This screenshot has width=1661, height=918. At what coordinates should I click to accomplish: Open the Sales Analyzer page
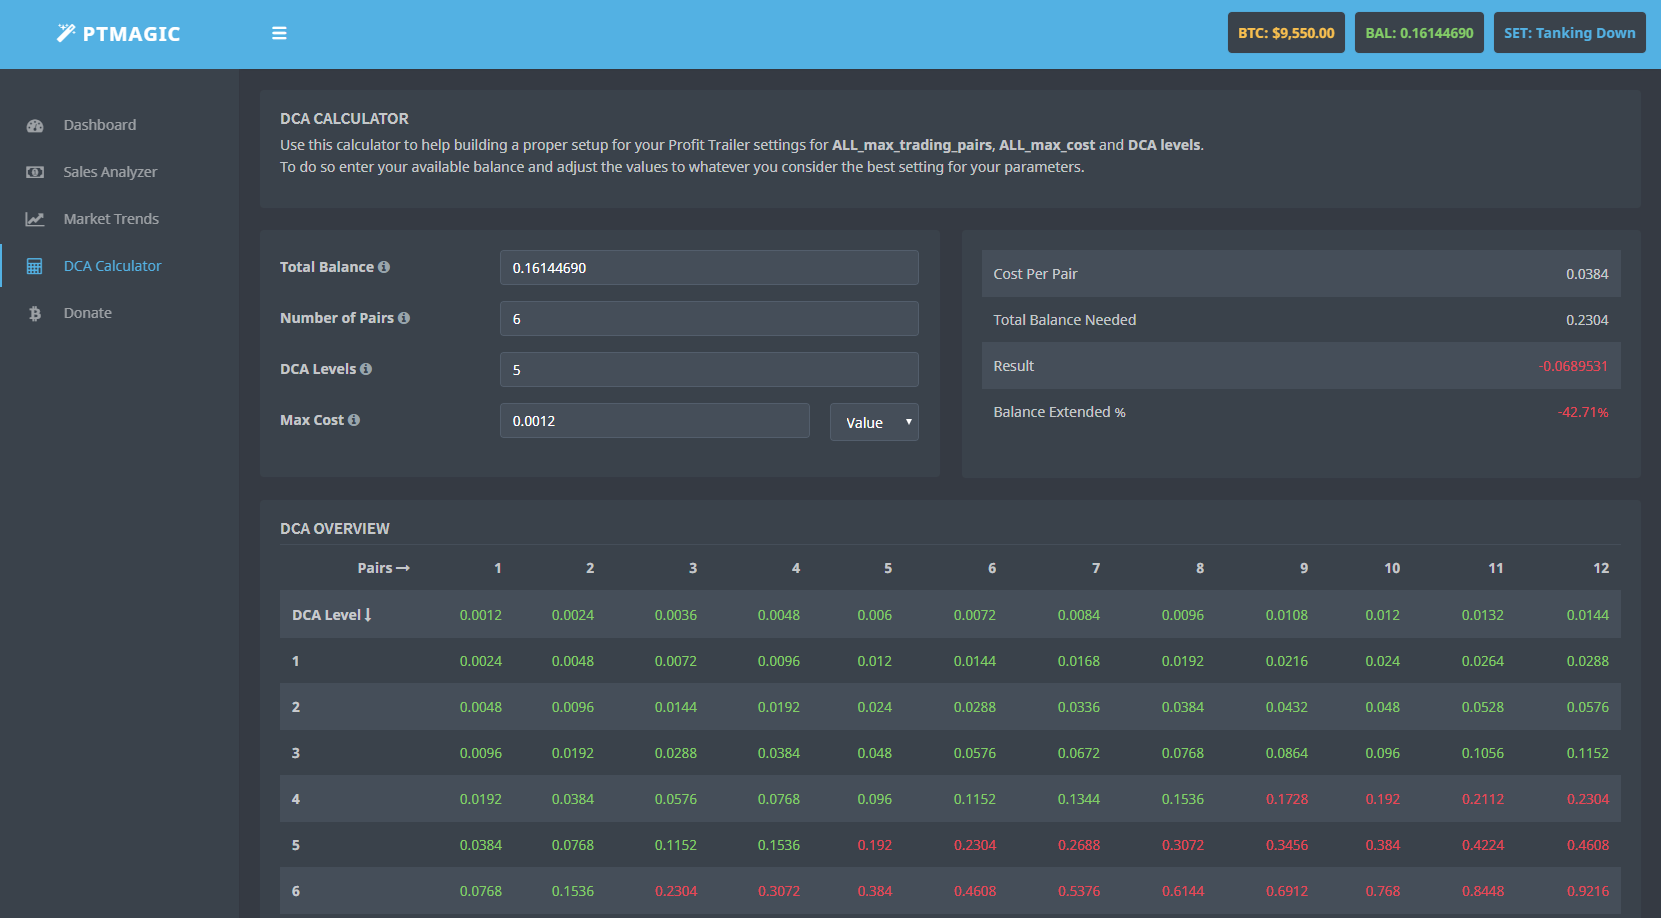click(110, 172)
